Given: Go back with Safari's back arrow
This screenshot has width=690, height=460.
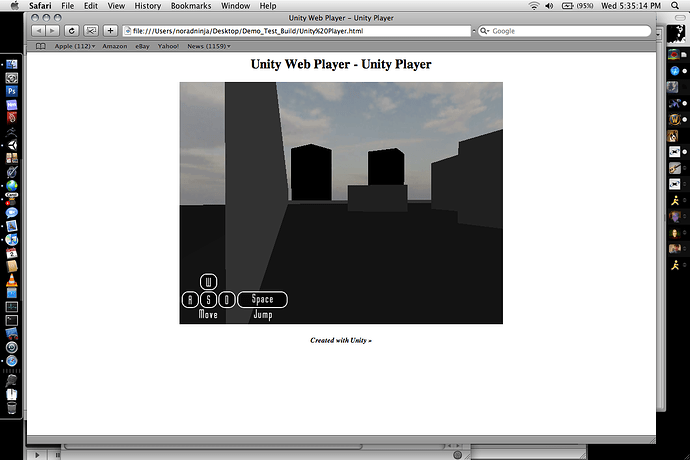Looking at the screenshot, I should tap(38, 31).
